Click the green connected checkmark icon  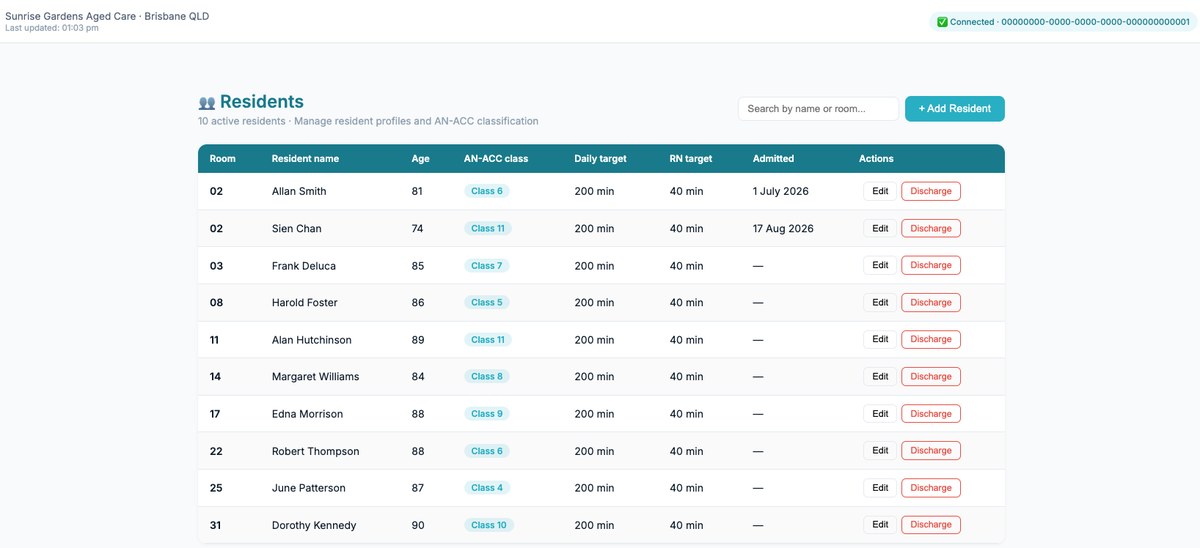click(x=942, y=22)
